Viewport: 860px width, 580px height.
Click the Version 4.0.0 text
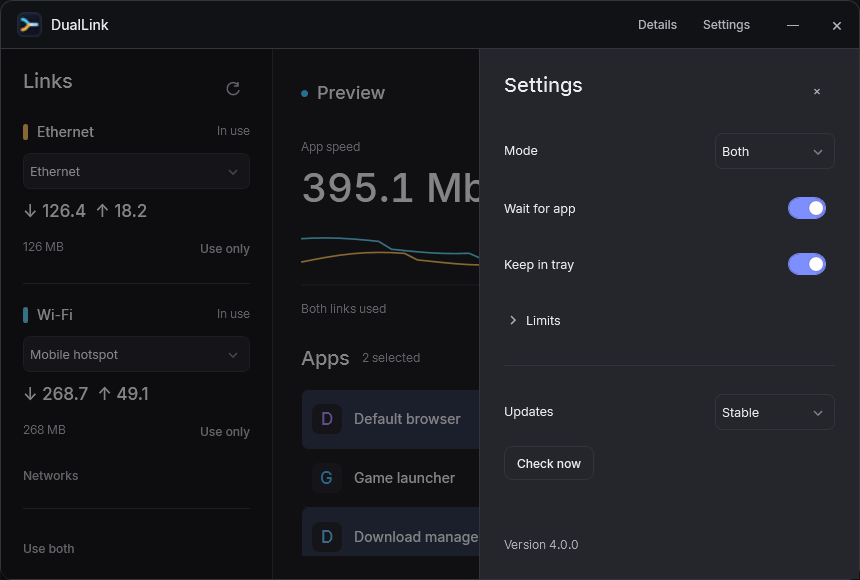click(x=541, y=545)
